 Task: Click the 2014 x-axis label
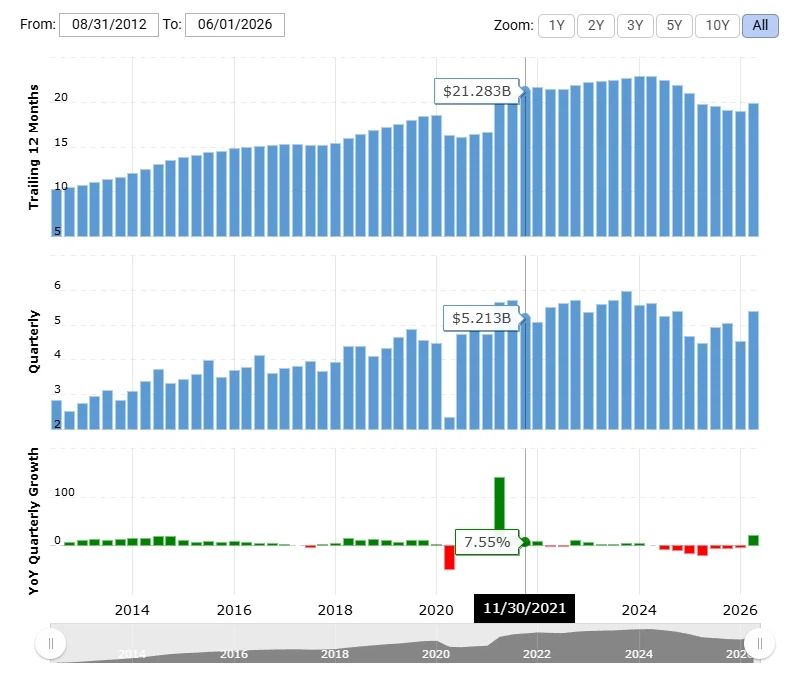132,610
